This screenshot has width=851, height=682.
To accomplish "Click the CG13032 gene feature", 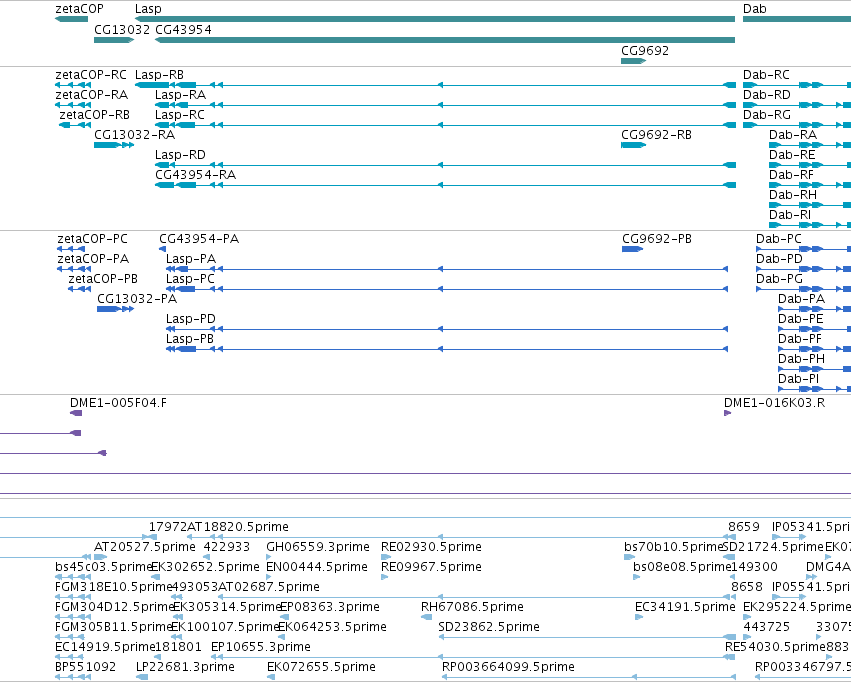I will point(114,40).
